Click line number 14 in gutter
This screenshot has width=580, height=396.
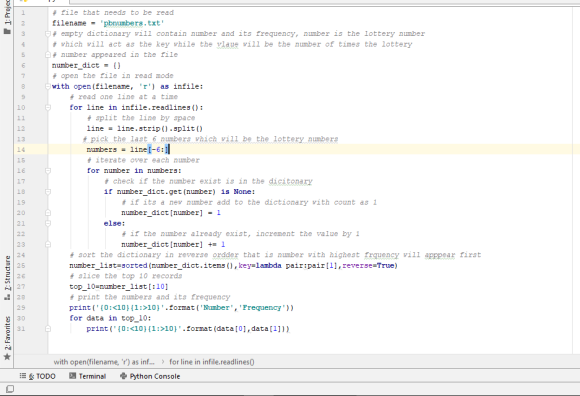(x=21, y=150)
